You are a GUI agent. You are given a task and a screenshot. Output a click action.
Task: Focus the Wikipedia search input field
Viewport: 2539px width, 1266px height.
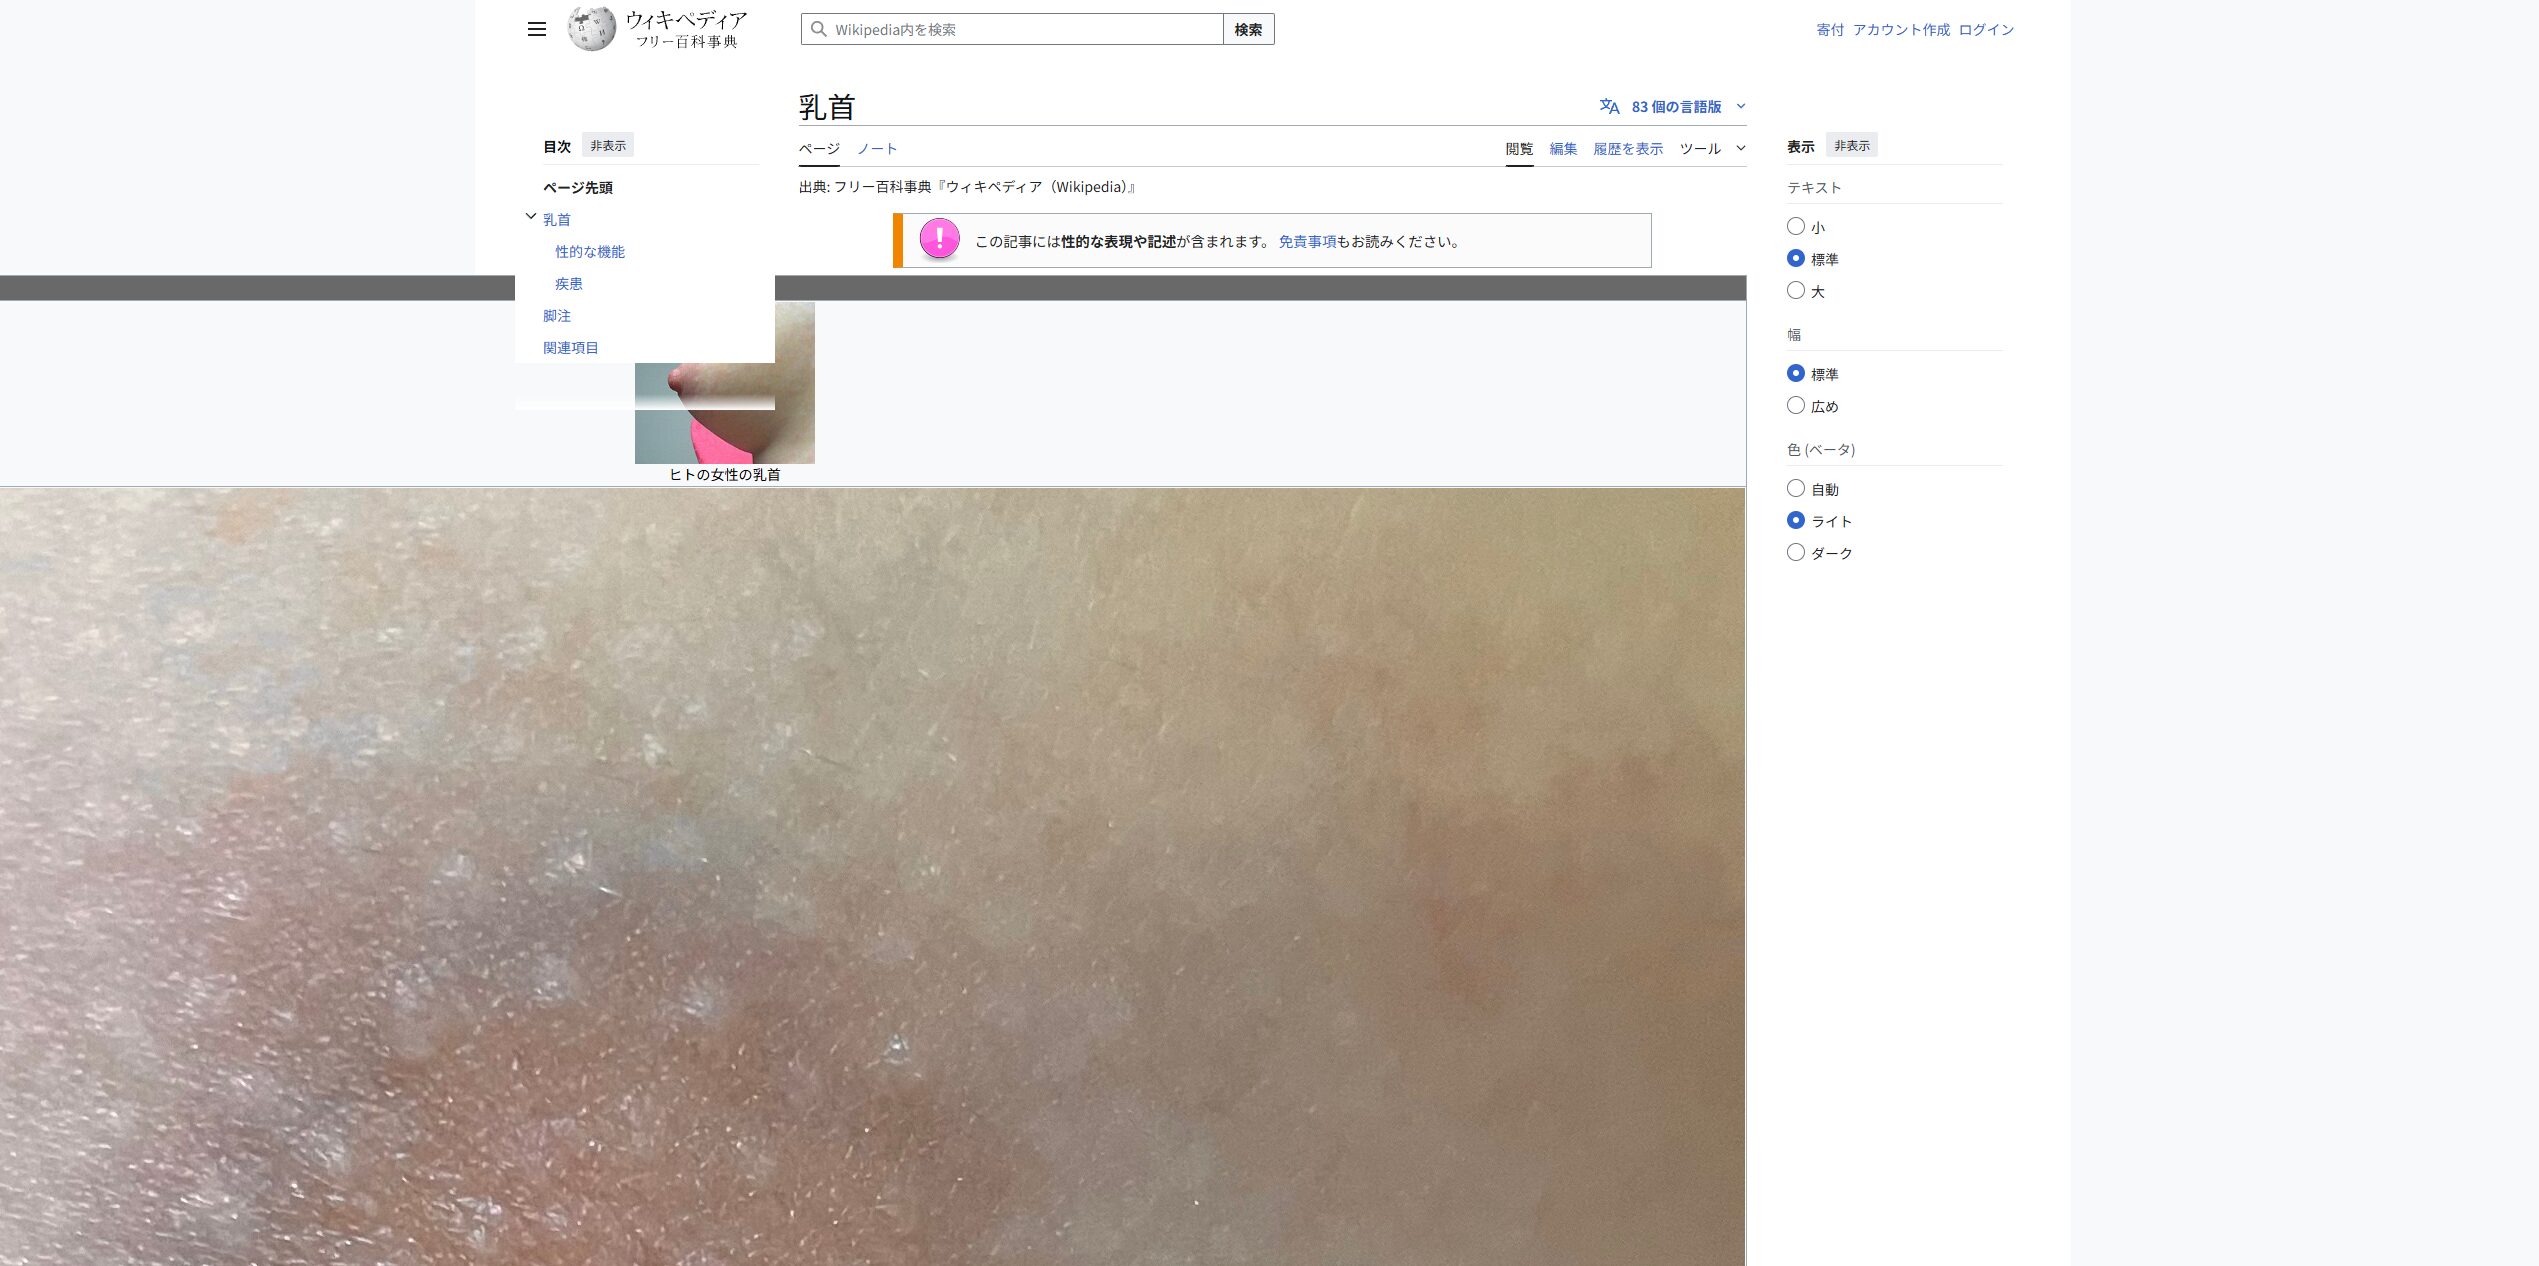pos(1012,29)
